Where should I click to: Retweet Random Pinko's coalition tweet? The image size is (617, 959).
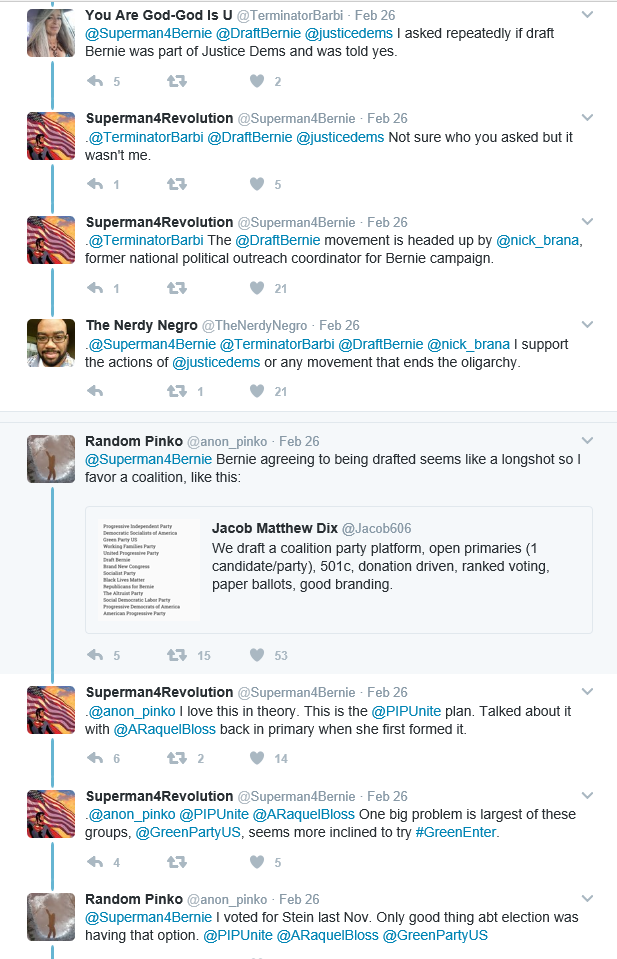pos(177,655)
